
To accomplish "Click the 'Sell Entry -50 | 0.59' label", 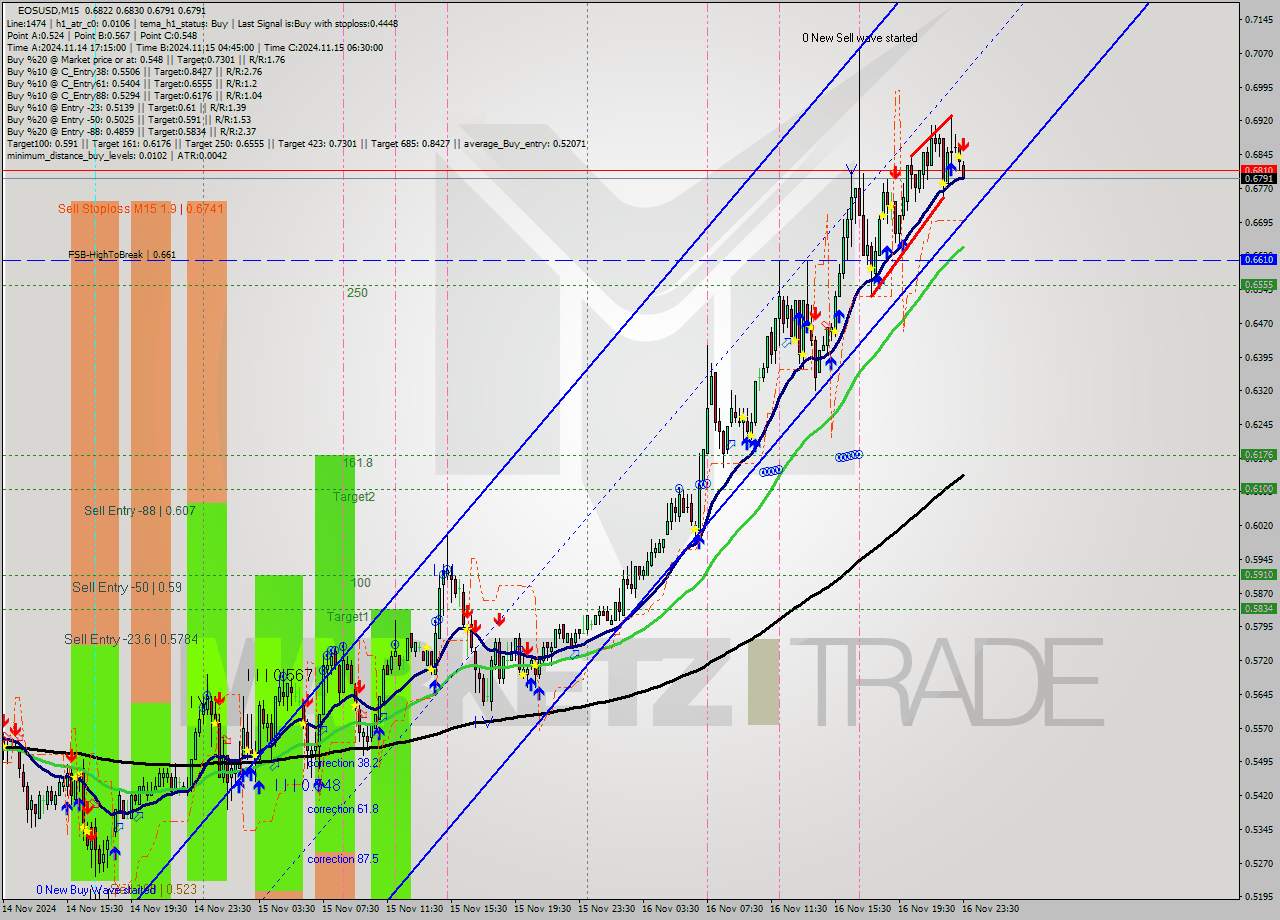I will (x=127, y=588).
